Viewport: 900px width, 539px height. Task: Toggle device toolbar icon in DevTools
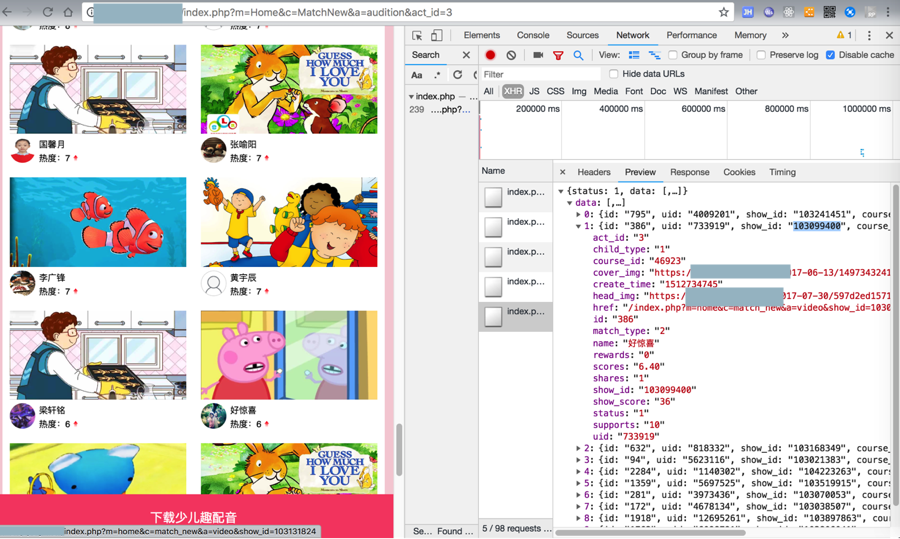[437, 36]
